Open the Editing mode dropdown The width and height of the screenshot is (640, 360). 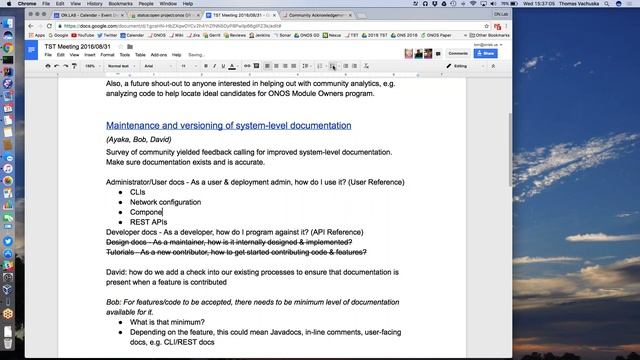tap(464, 66)
